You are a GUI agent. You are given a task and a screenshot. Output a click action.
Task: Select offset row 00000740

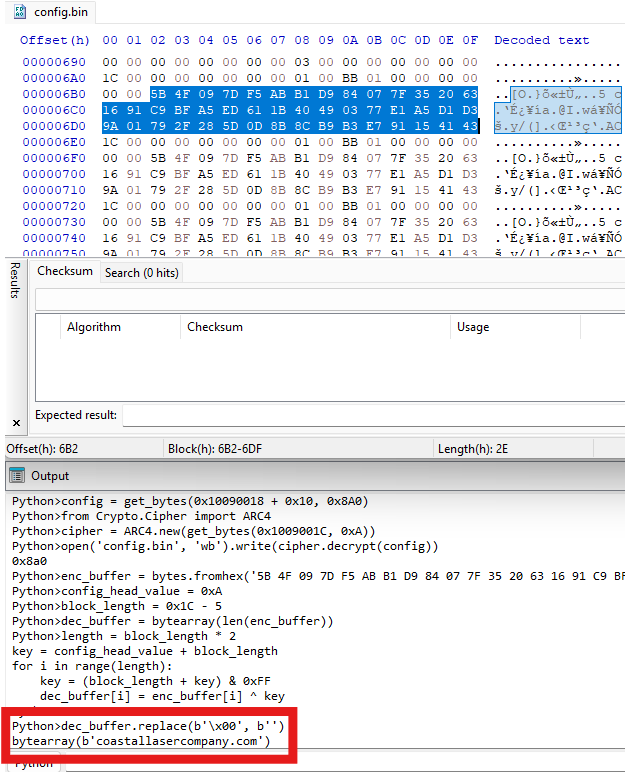(54, 238)
